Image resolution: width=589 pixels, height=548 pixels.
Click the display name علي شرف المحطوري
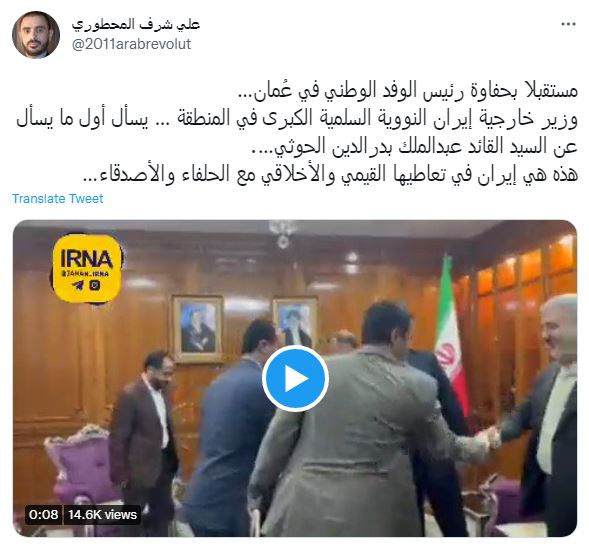tap(136, 24)
